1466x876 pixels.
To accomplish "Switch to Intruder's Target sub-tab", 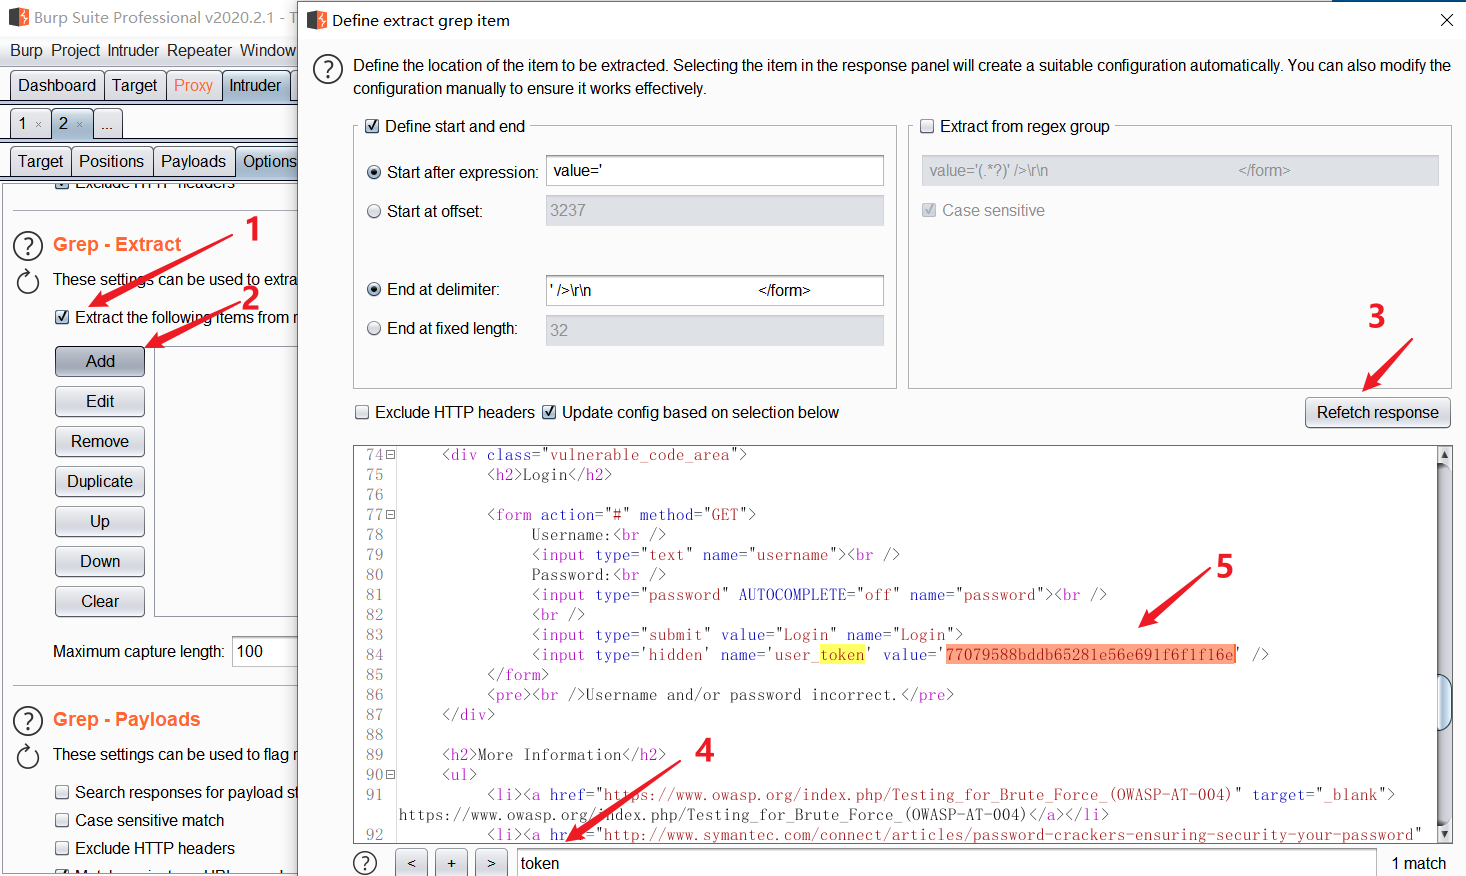I will pos(40,161).
